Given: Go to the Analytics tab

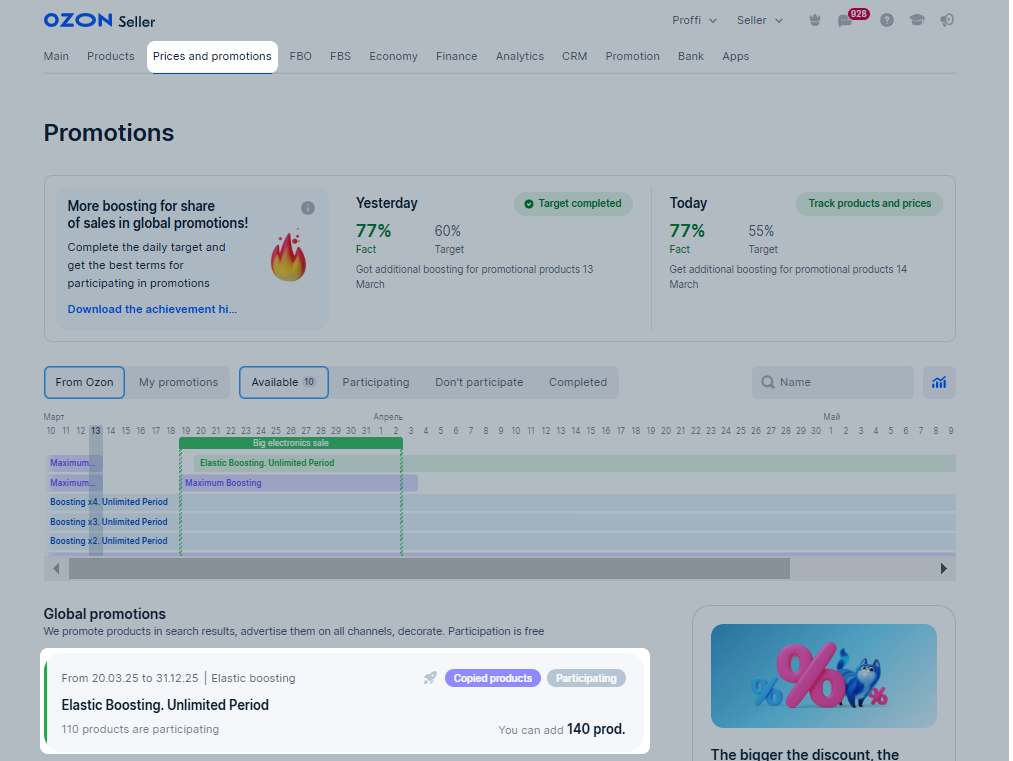Looking at the screenshot, I should pos(519,56).
